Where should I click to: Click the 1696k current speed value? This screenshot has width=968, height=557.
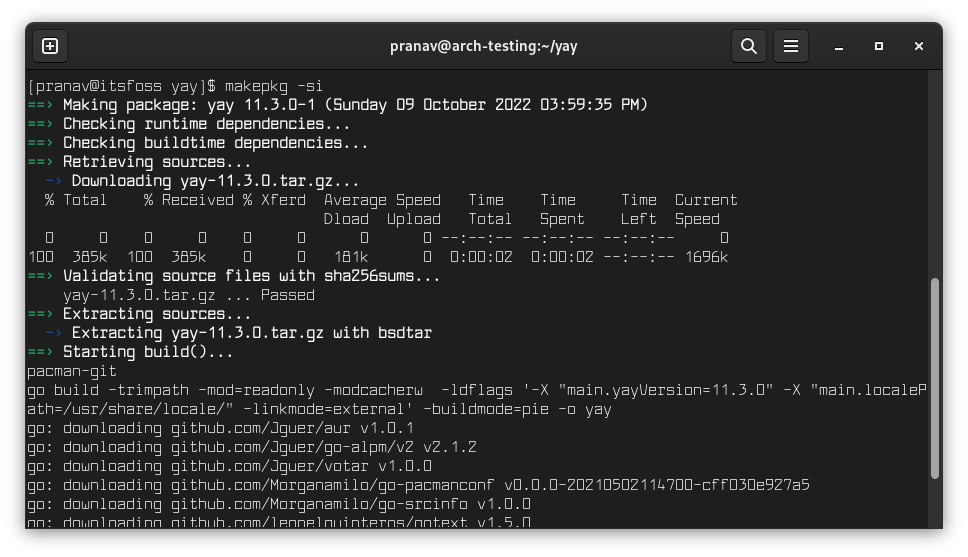pyautogui.click(x=706, y=257)
